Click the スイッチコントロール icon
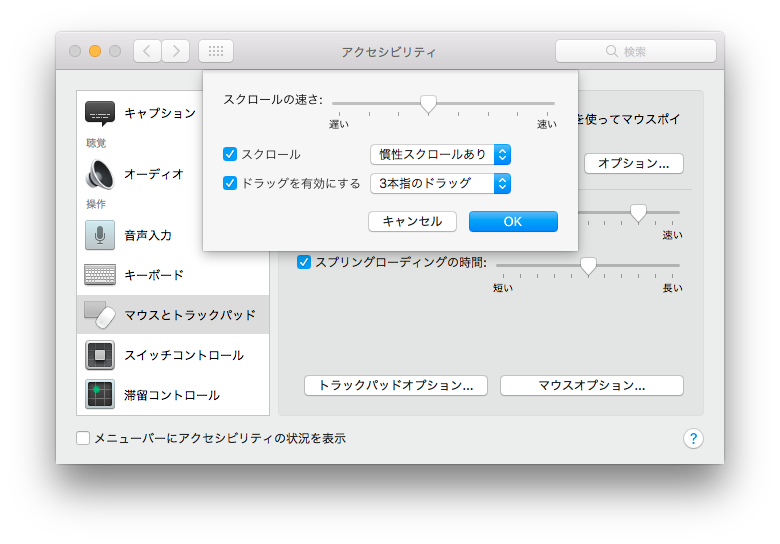Viewport: 780px width, 544px height. coord(99,355)
